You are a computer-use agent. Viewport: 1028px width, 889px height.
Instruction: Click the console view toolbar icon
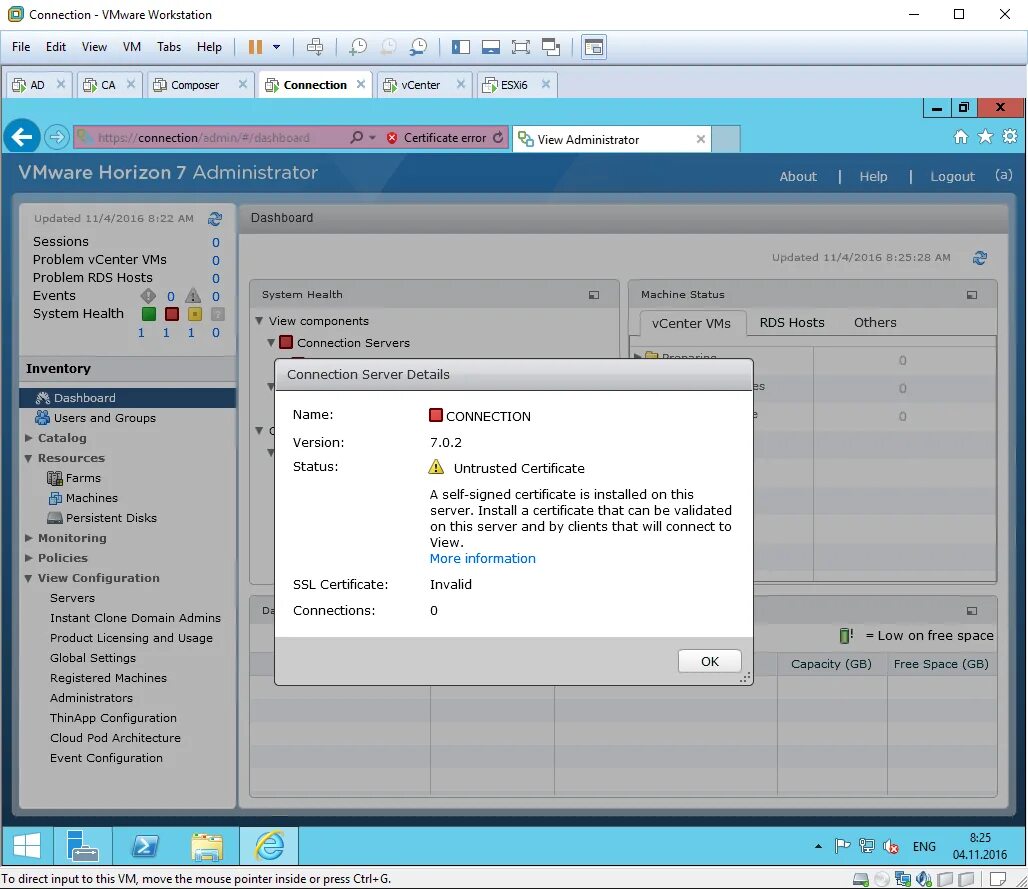[x=593, y=47]
